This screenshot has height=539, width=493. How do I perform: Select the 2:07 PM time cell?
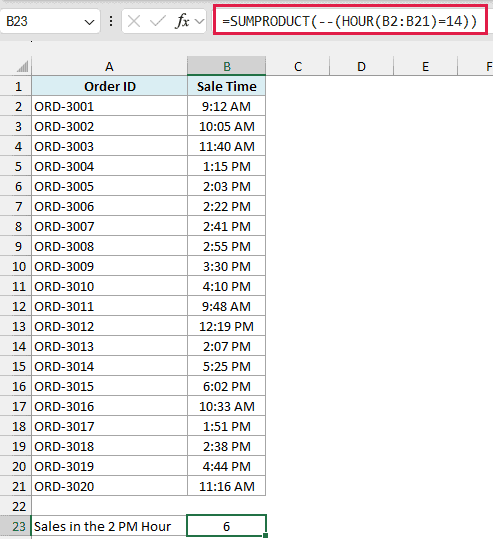click(227, 346)
